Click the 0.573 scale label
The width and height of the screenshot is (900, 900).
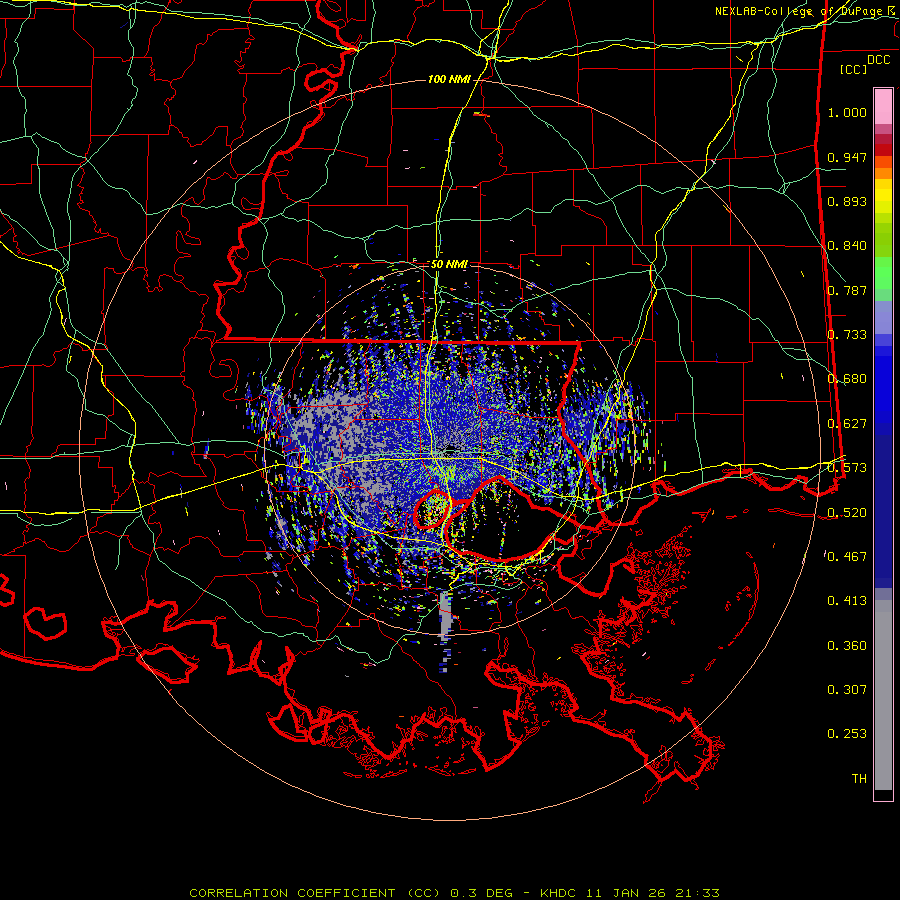coord(847,468)
